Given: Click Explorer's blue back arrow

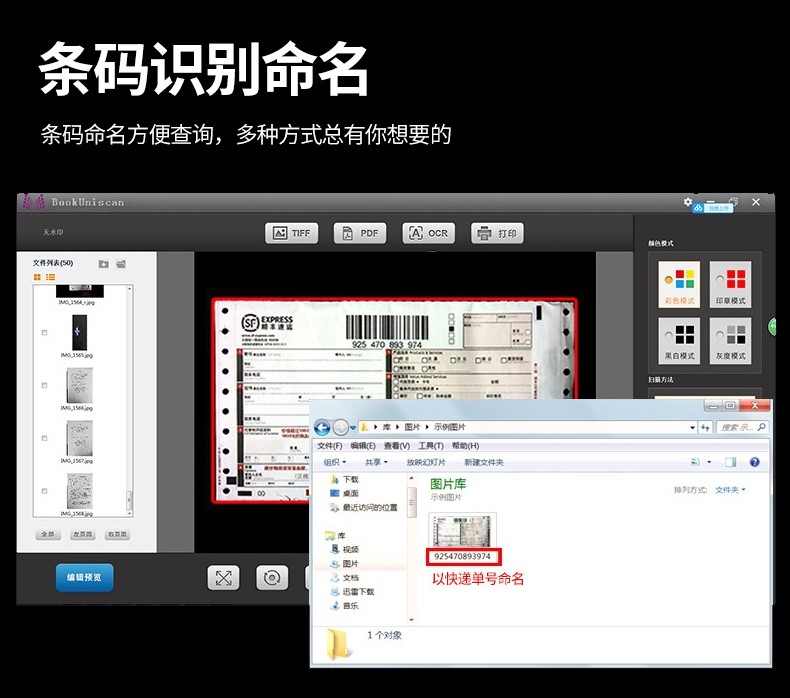Looking at the screenshot, I should [323, 427].
